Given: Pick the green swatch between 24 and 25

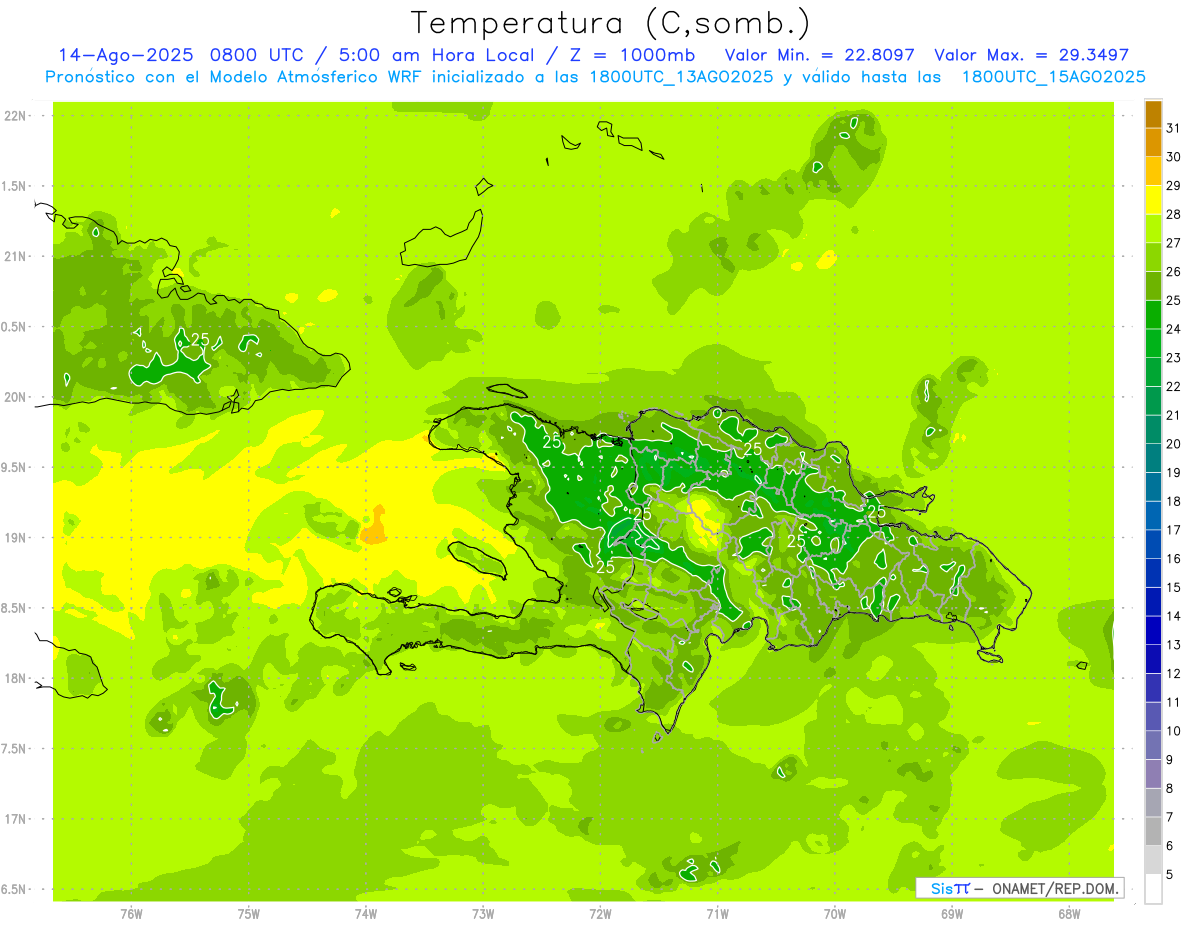Looking at the screenshot, I should tap(1153, 316).
